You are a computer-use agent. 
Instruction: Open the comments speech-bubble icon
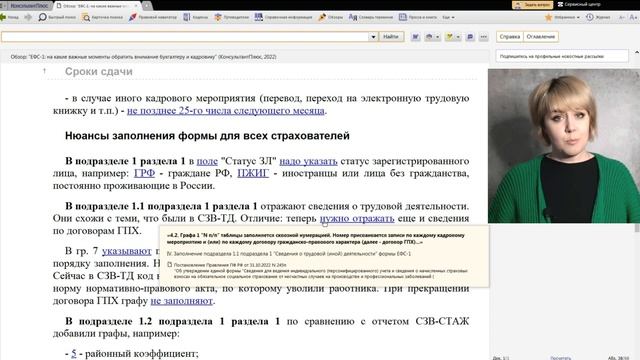pyautogui.click(x=470, y=37)
